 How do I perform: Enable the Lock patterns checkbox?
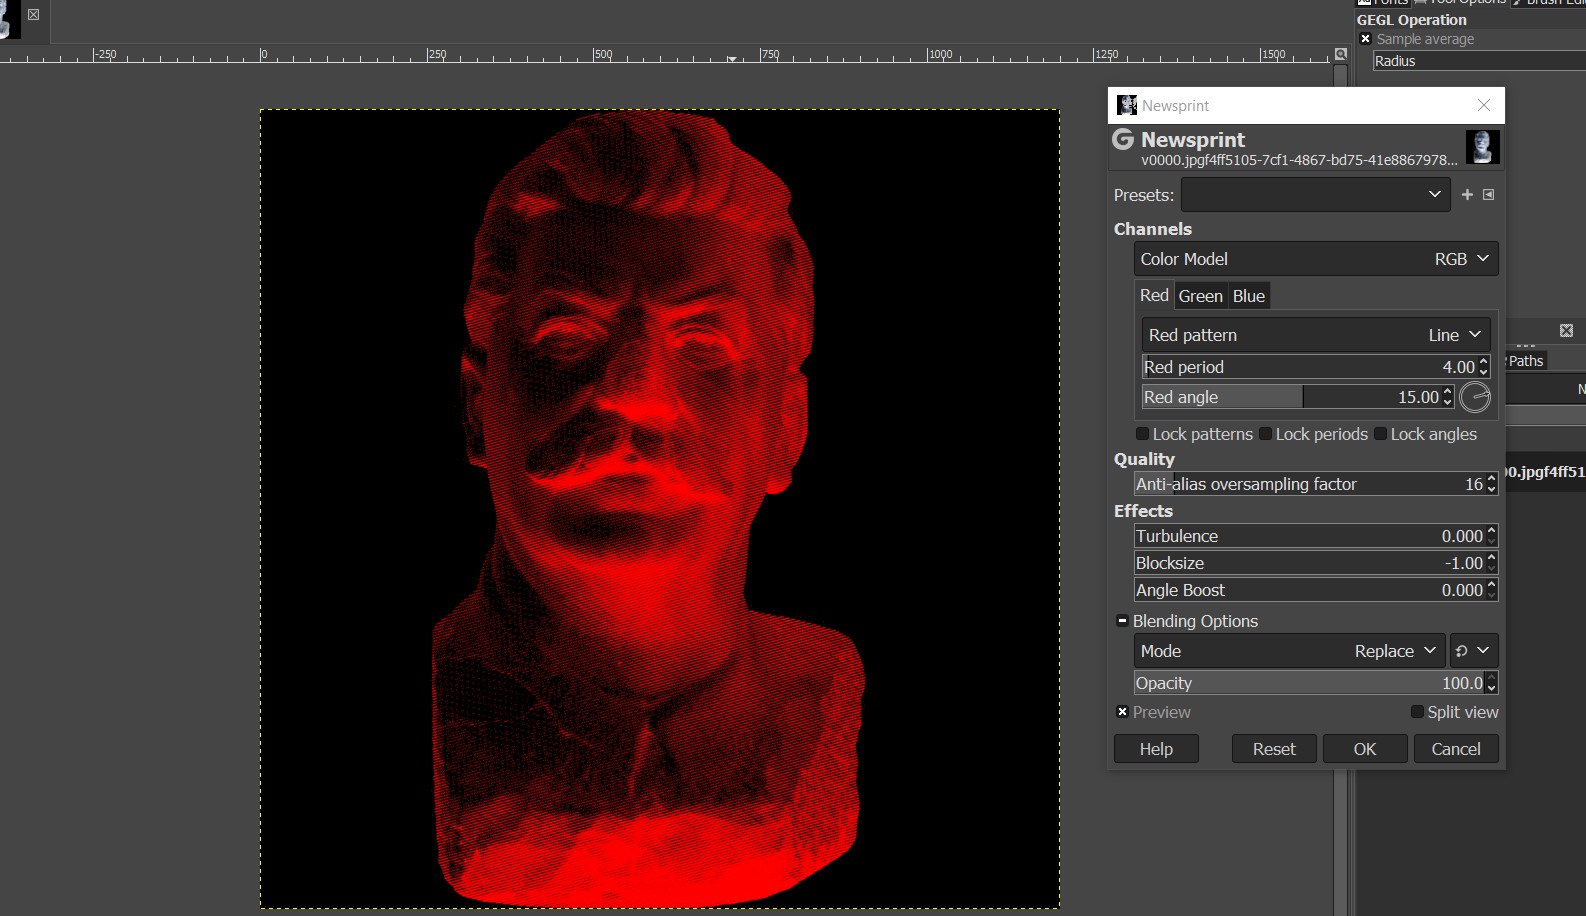[1142, 434]
